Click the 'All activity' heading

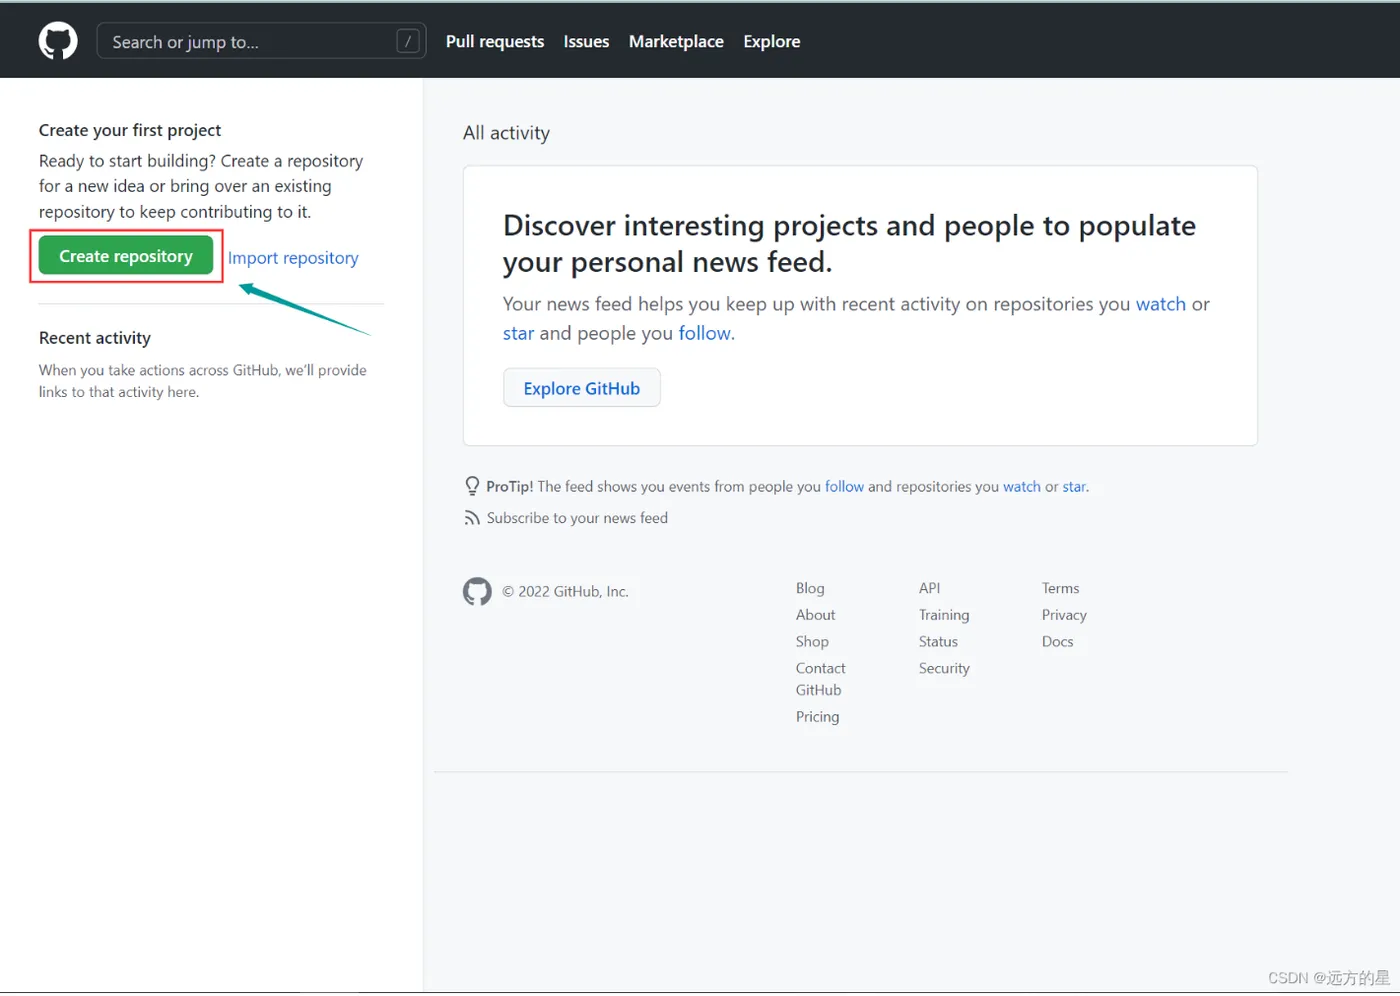tap(506, 133)
